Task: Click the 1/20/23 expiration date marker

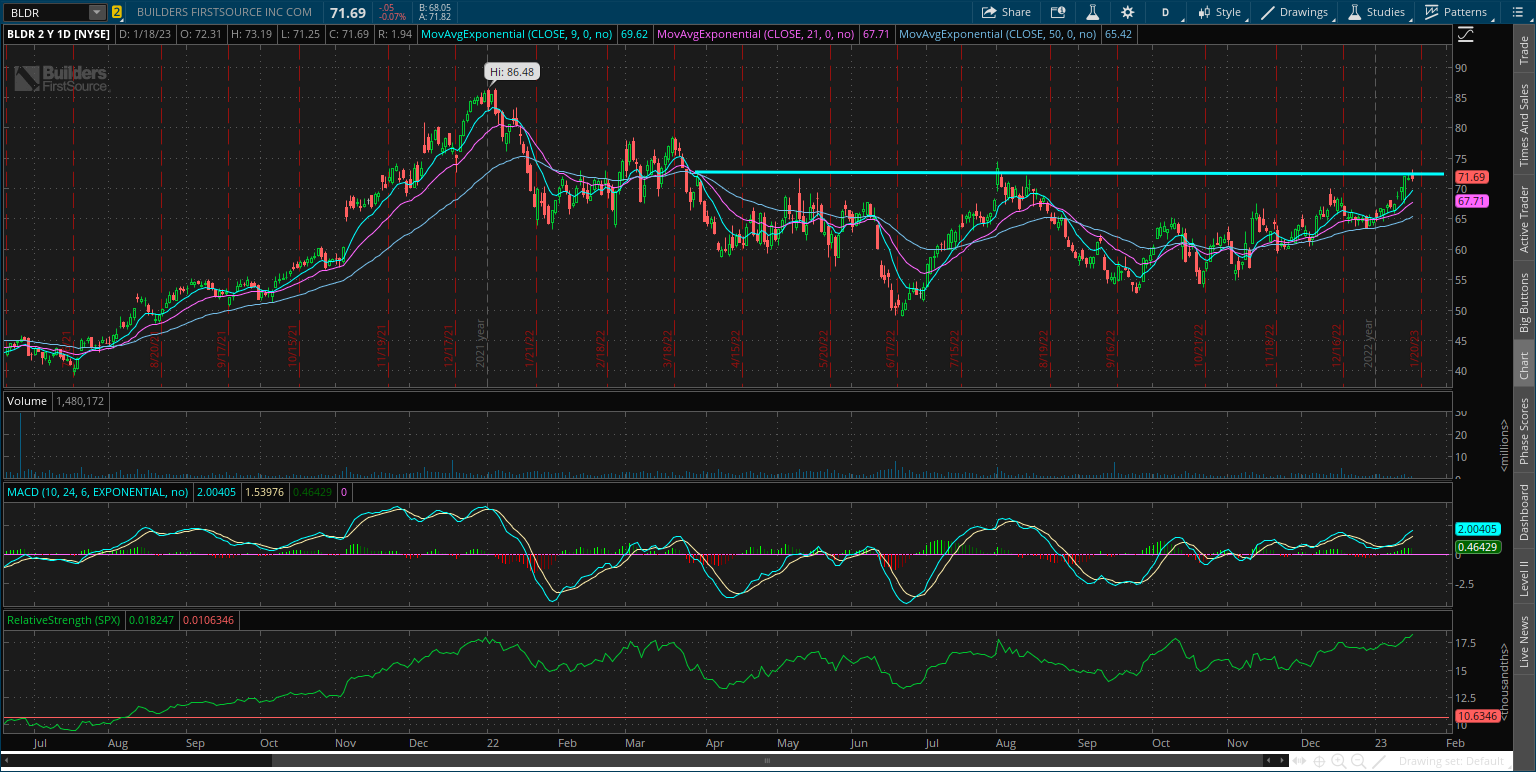Action: (x=1414, y=350)
